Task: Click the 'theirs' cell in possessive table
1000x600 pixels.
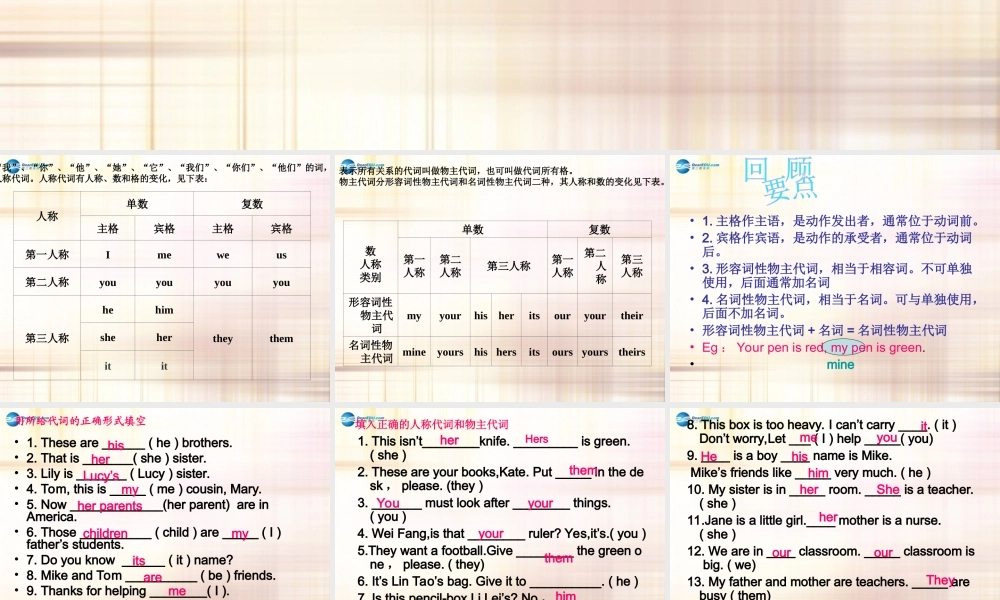Action: coord(631,352)
